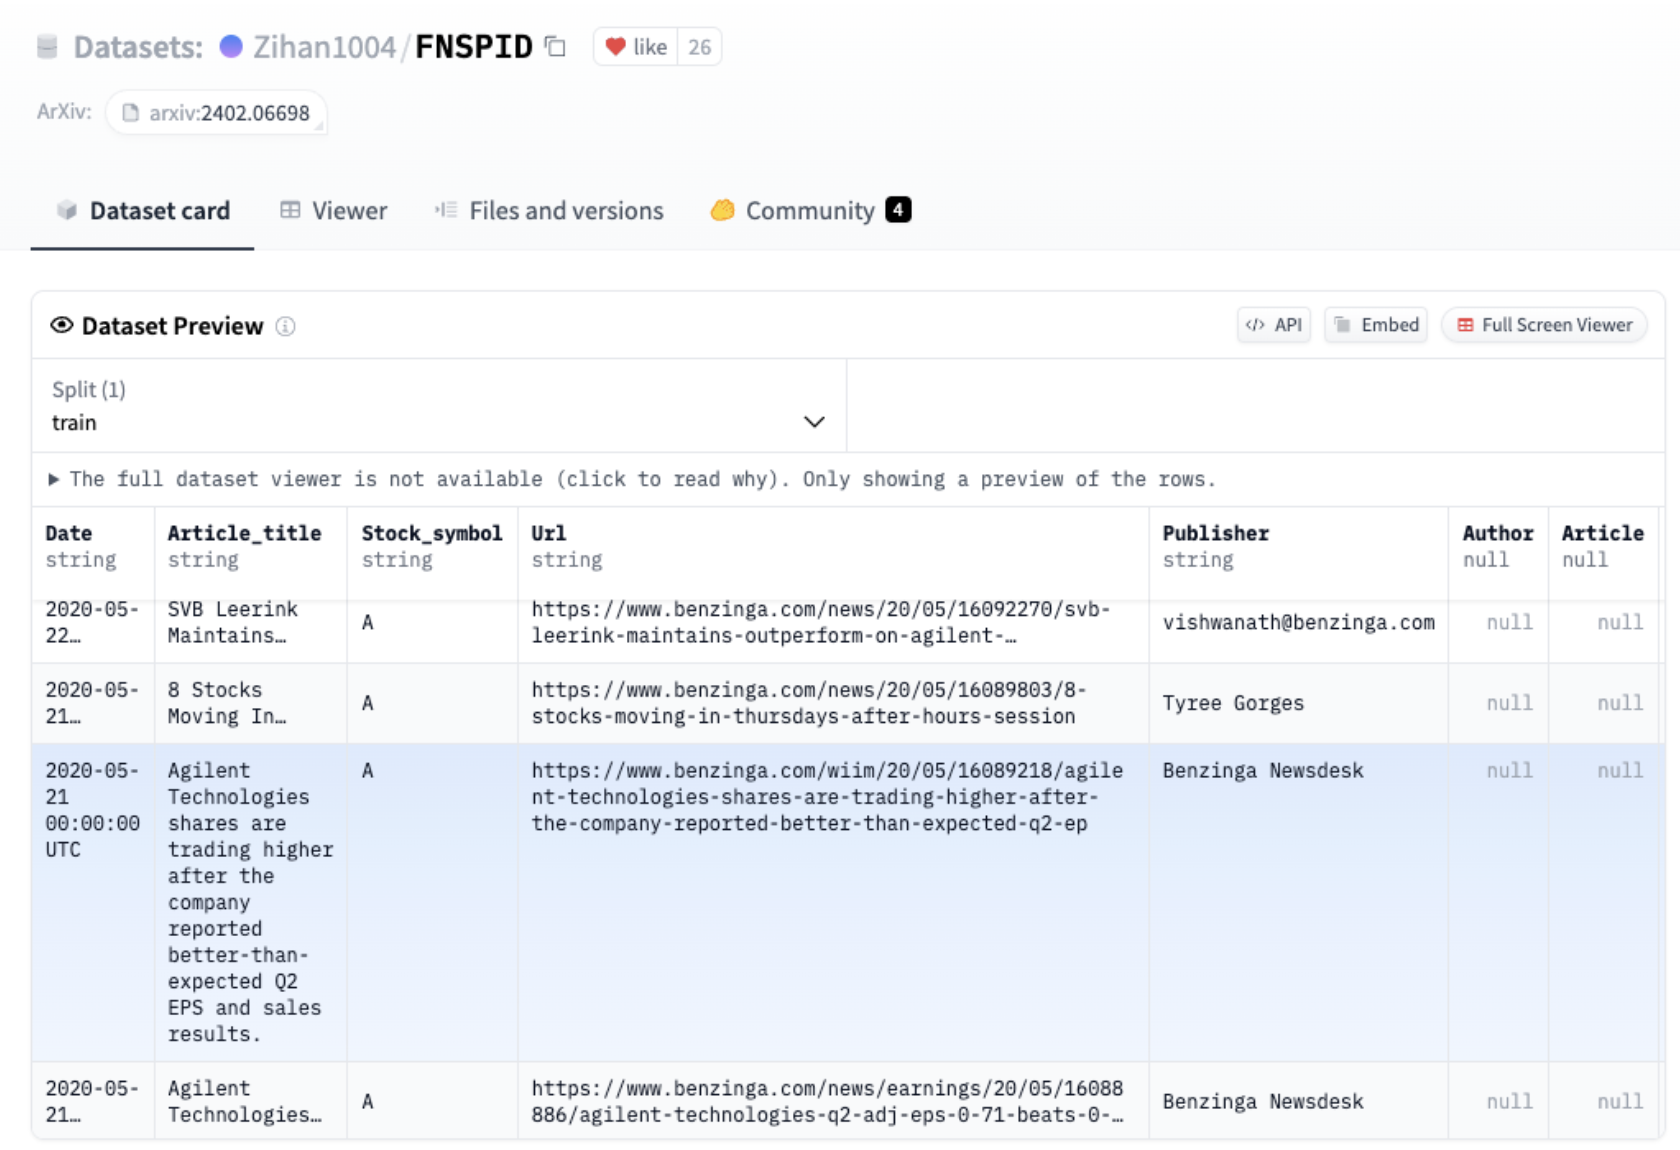Click the Community hands emoji icon
This screenshot has width=1680, height=1150.
pyautogui.click(x=722, y=211)
